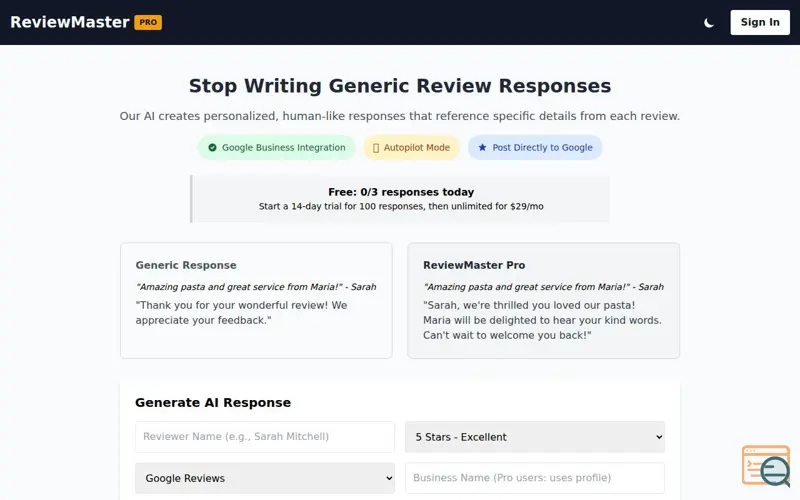Click 'Stop Writing Generic Review Responses' heading
This screenshot has height=500, width=800.
point(400,86)
